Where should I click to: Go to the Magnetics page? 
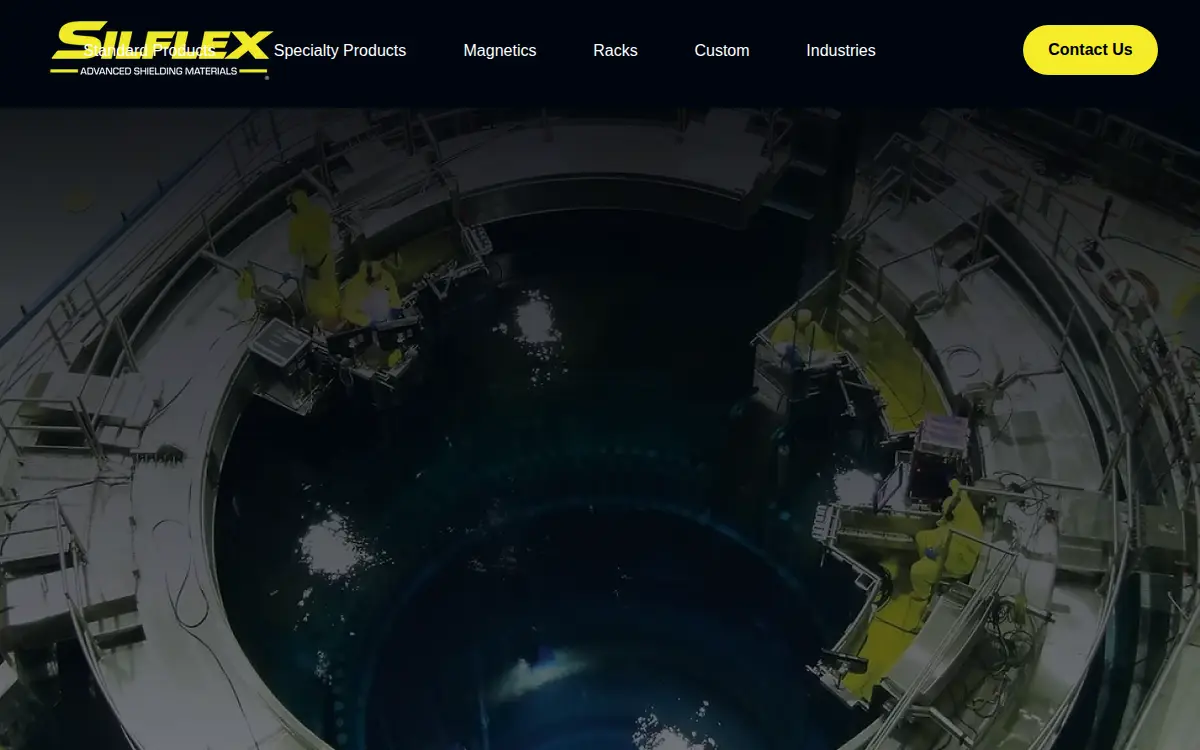[500, 50]
